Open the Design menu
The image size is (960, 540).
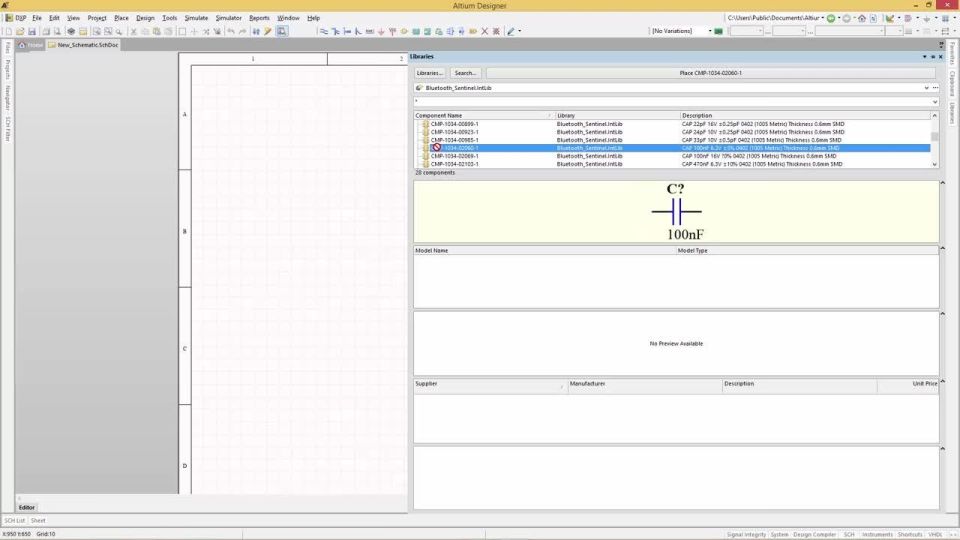point(145,18)
